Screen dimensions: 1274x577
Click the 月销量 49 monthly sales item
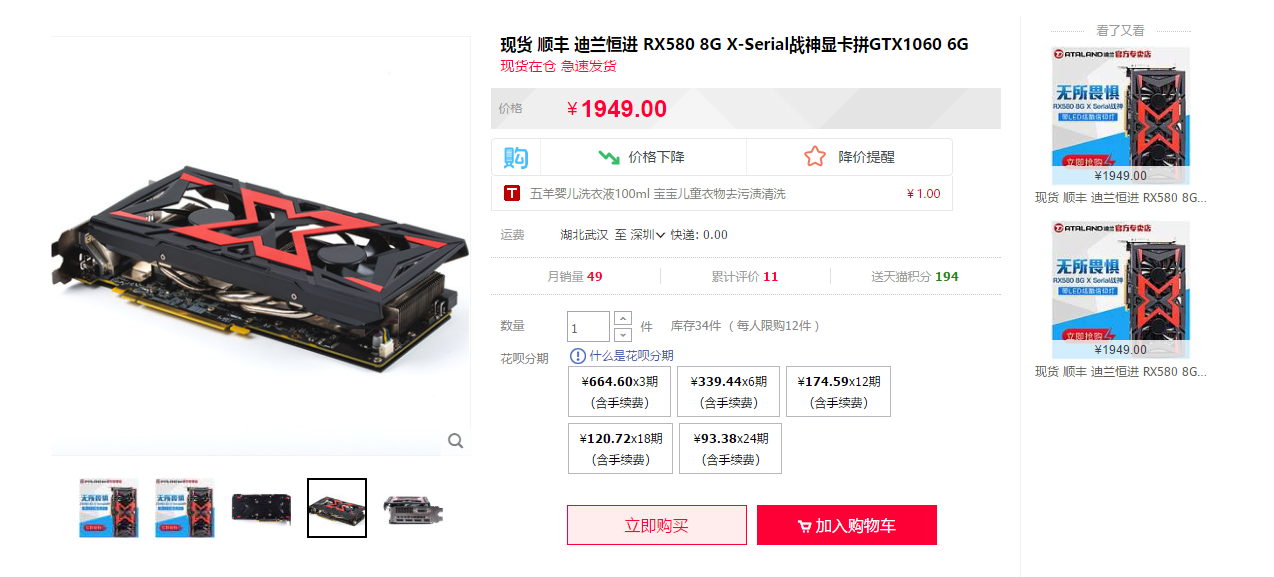pyautogui.click(x=575, y=276)
